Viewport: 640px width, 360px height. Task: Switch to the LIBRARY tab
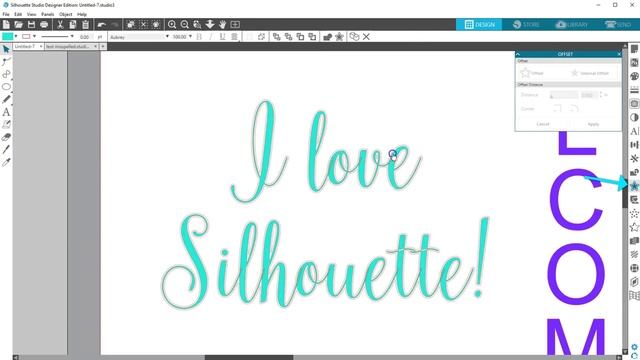click(571, 24)
